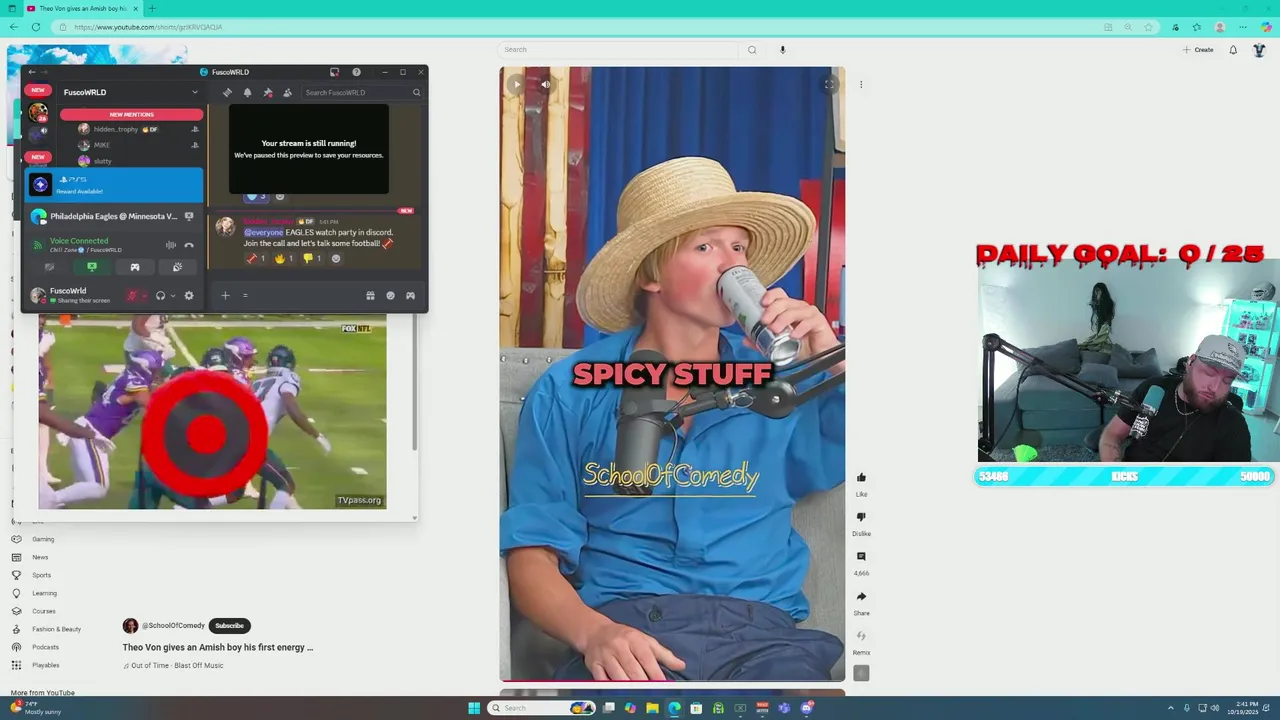Image resolution: width=1280 pixels, height=720 pixels.
Task: Click YouTube search magnifier button
Action: [x=752, y=49]
